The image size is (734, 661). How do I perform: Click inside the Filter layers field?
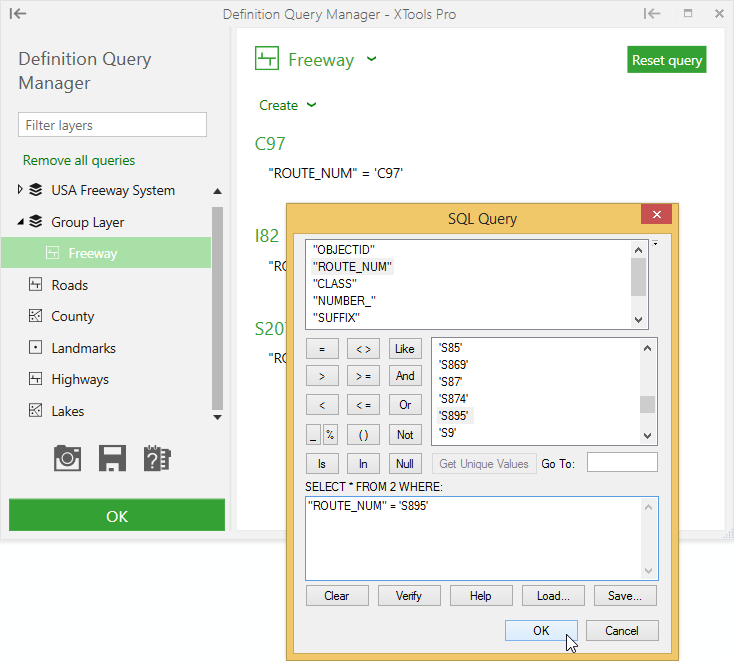point(112,125)
